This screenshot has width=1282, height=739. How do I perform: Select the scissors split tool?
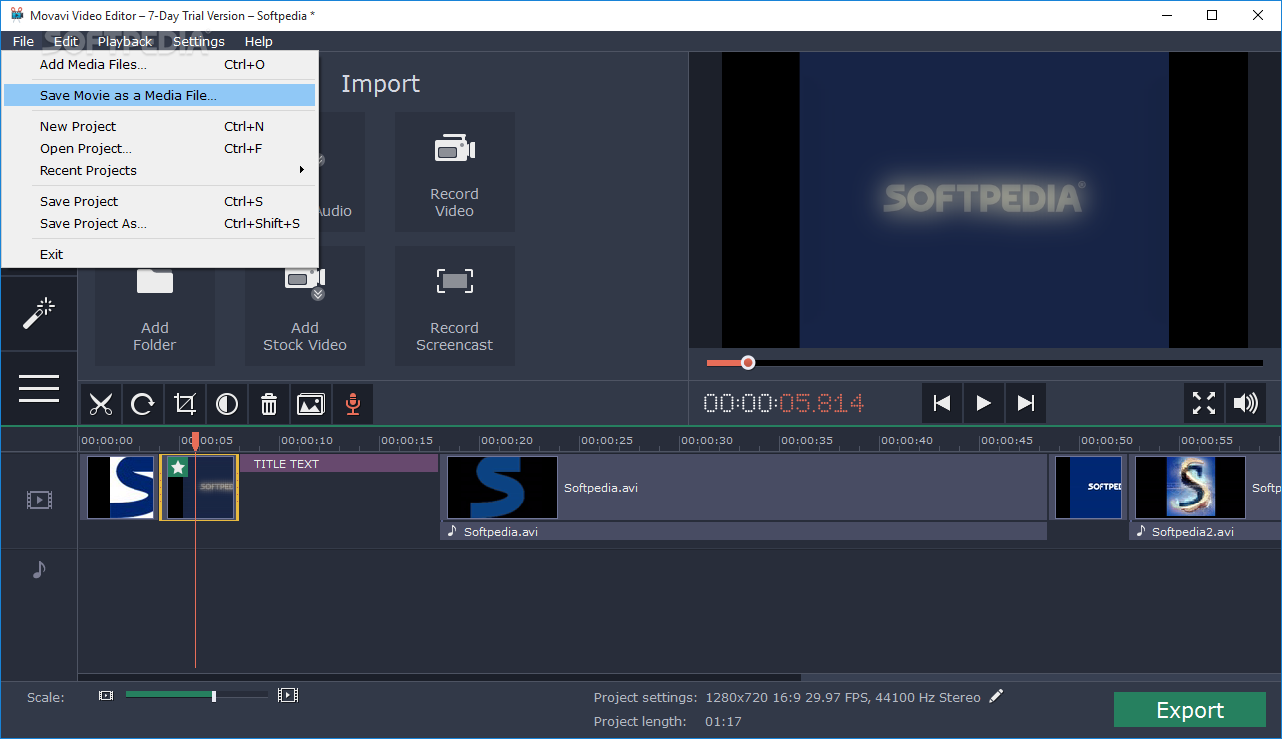tap(101, 404)
